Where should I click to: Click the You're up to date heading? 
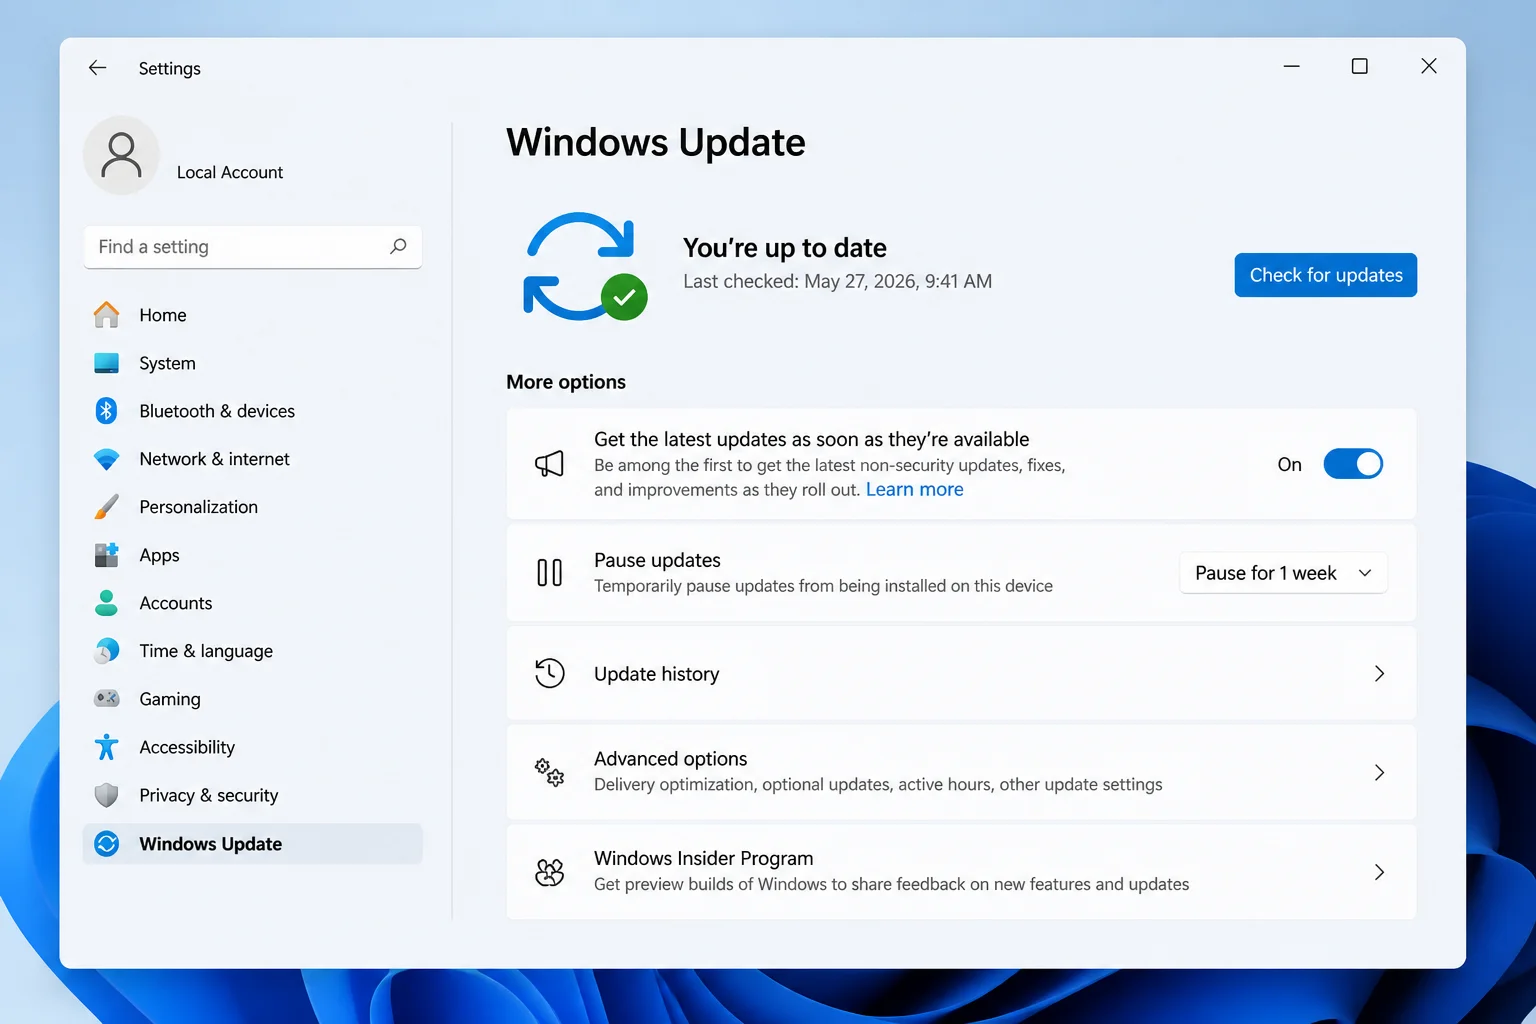(x=785, y=247)
